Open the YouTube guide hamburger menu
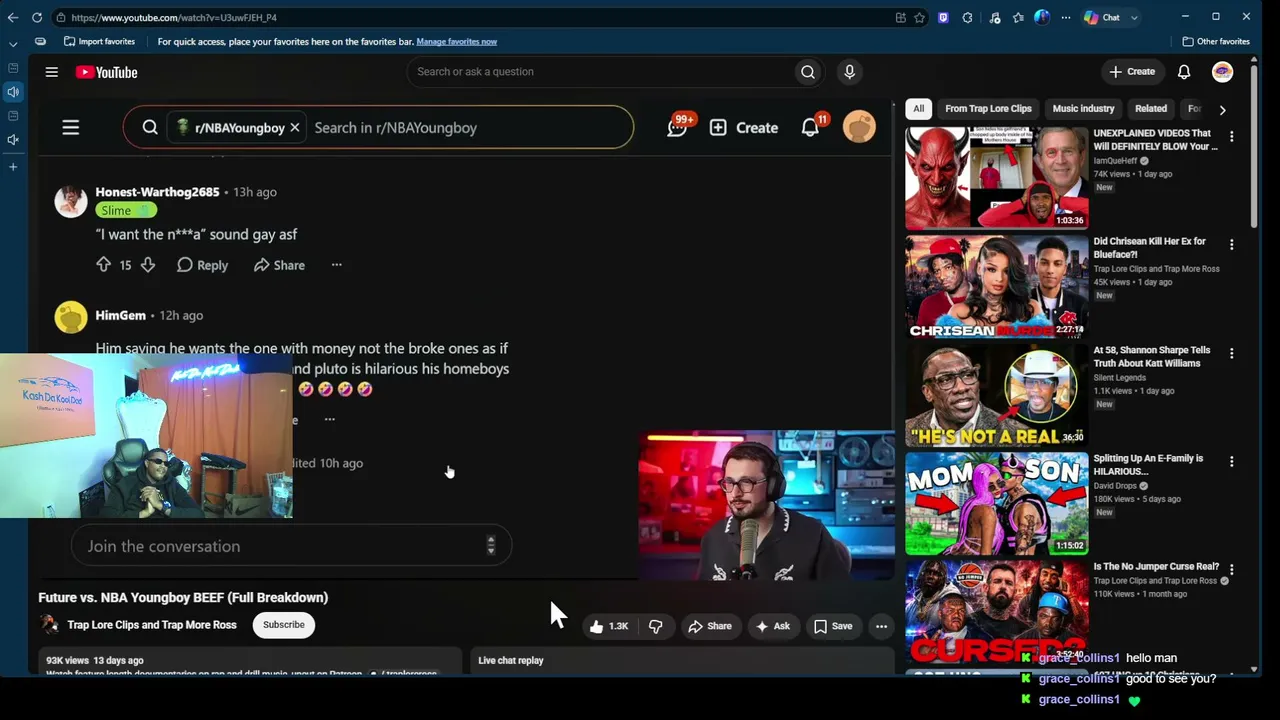The width and height of the screenshot is (1280, 720). pyautogui.click(x=52, y=72)
